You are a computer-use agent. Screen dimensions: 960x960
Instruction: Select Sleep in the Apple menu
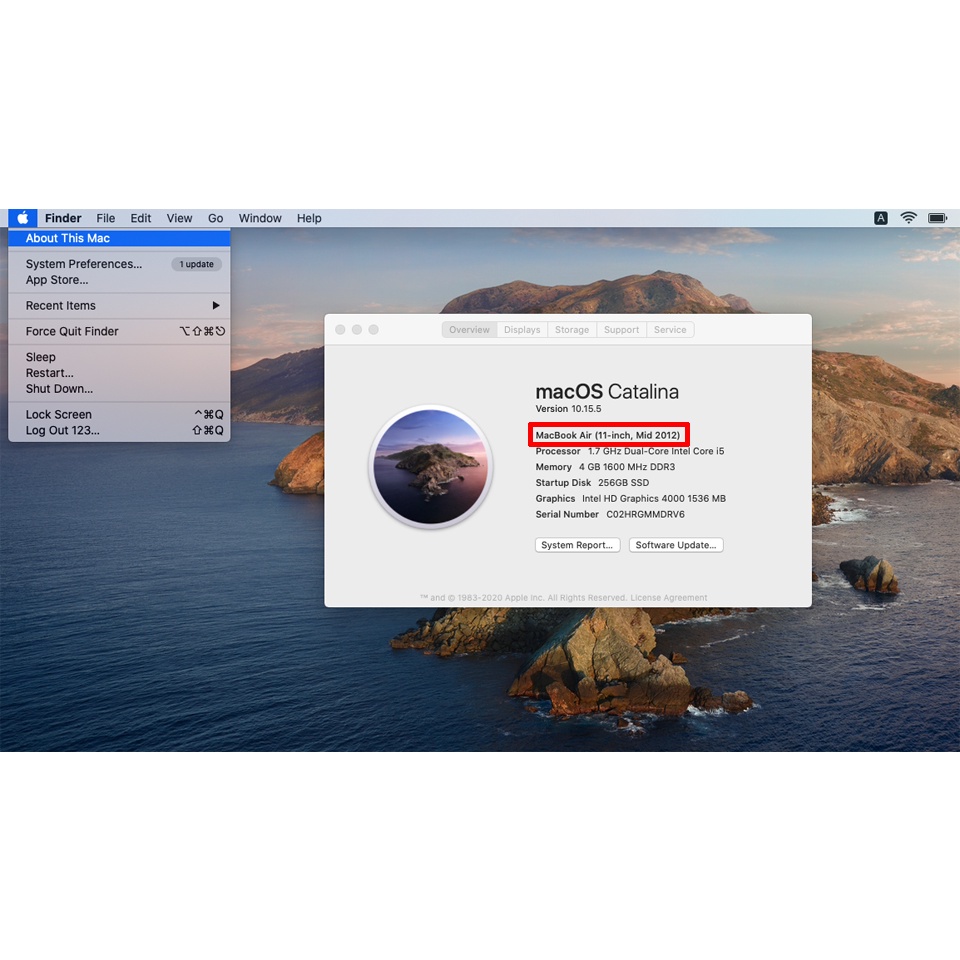41,357
